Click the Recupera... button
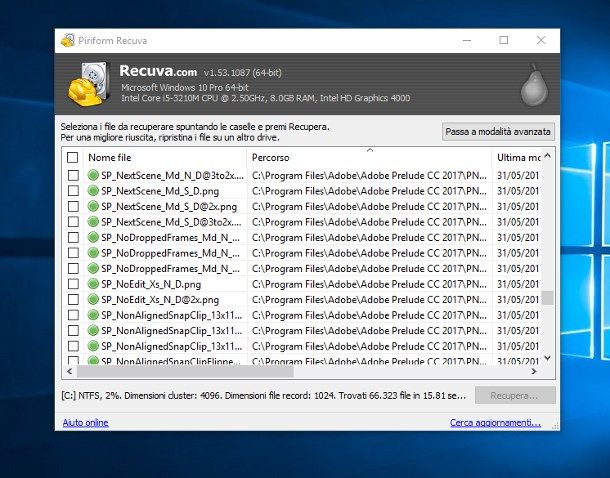This screenshot has width=610, height=478. [x=515, y=396]
